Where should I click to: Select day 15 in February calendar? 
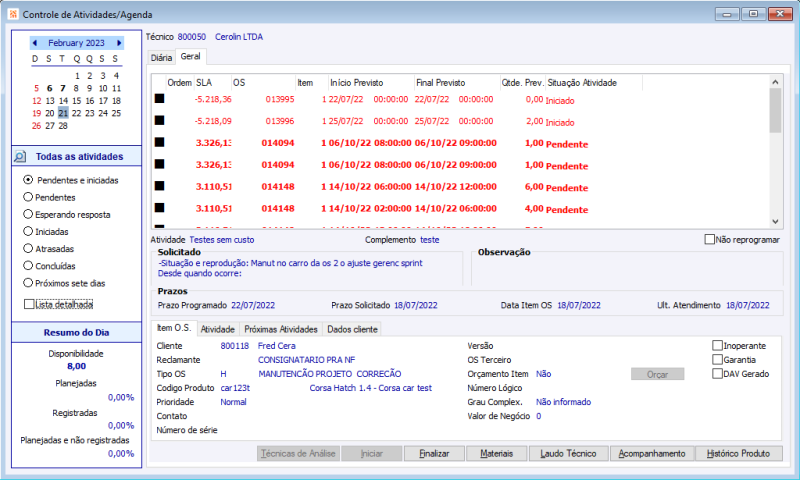[x=77, y=100]
